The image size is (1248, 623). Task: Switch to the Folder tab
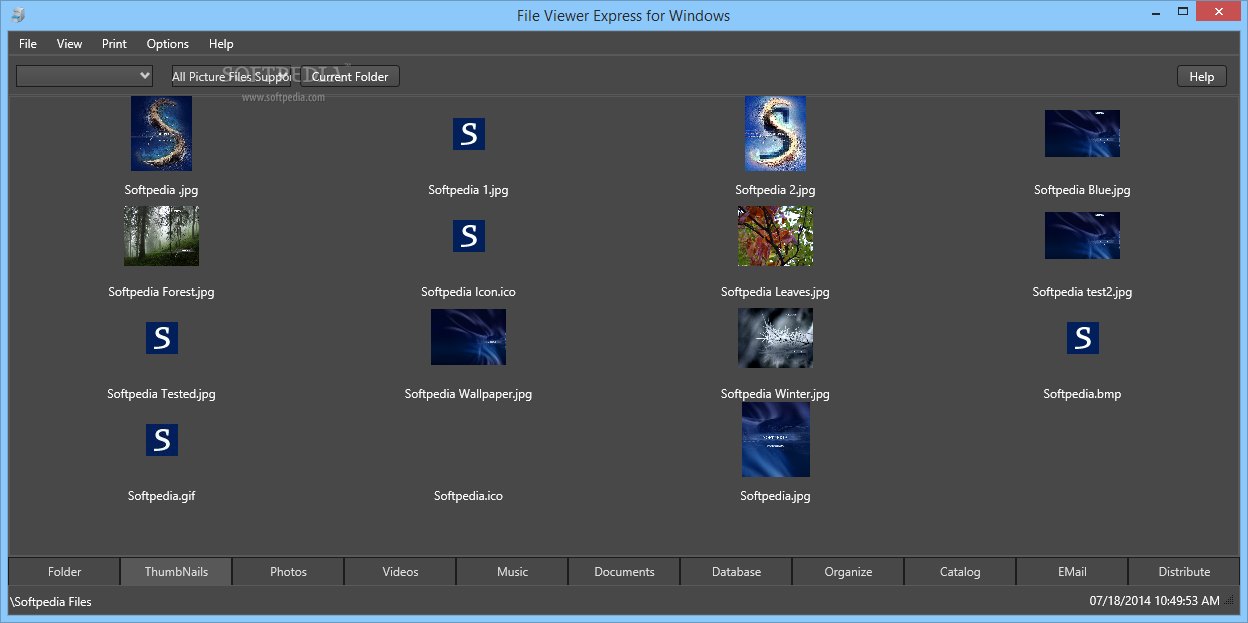pos(65,572)
